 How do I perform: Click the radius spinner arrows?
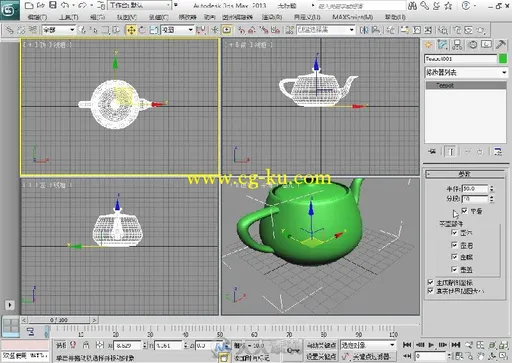click(x=492, y=189)
